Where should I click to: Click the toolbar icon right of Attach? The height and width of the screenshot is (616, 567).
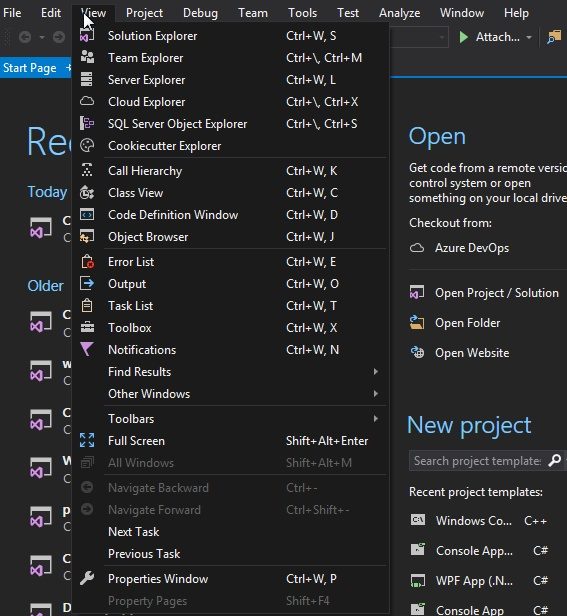point(554,37)
